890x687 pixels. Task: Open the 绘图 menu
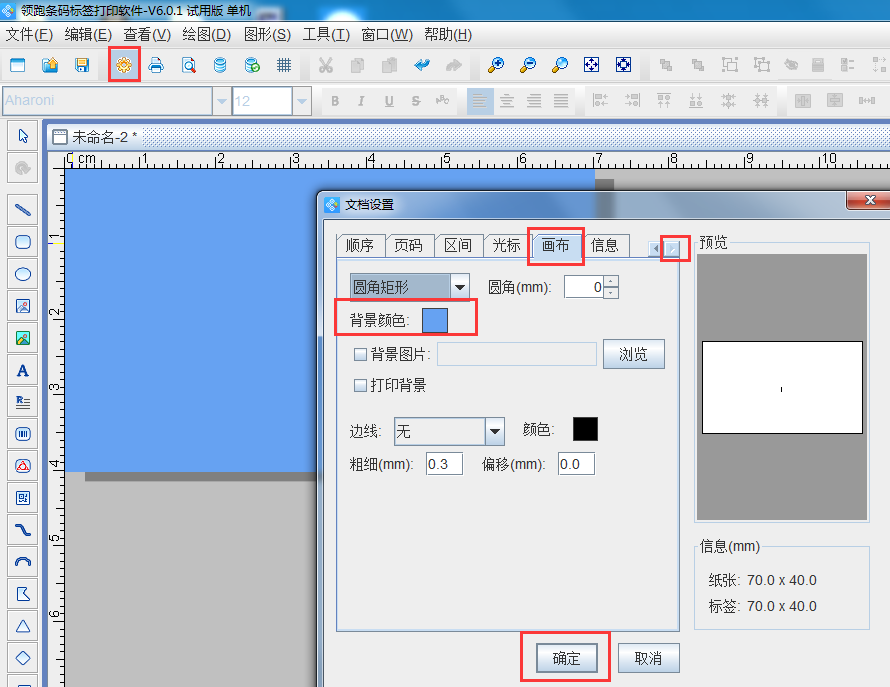coord(205,34)
